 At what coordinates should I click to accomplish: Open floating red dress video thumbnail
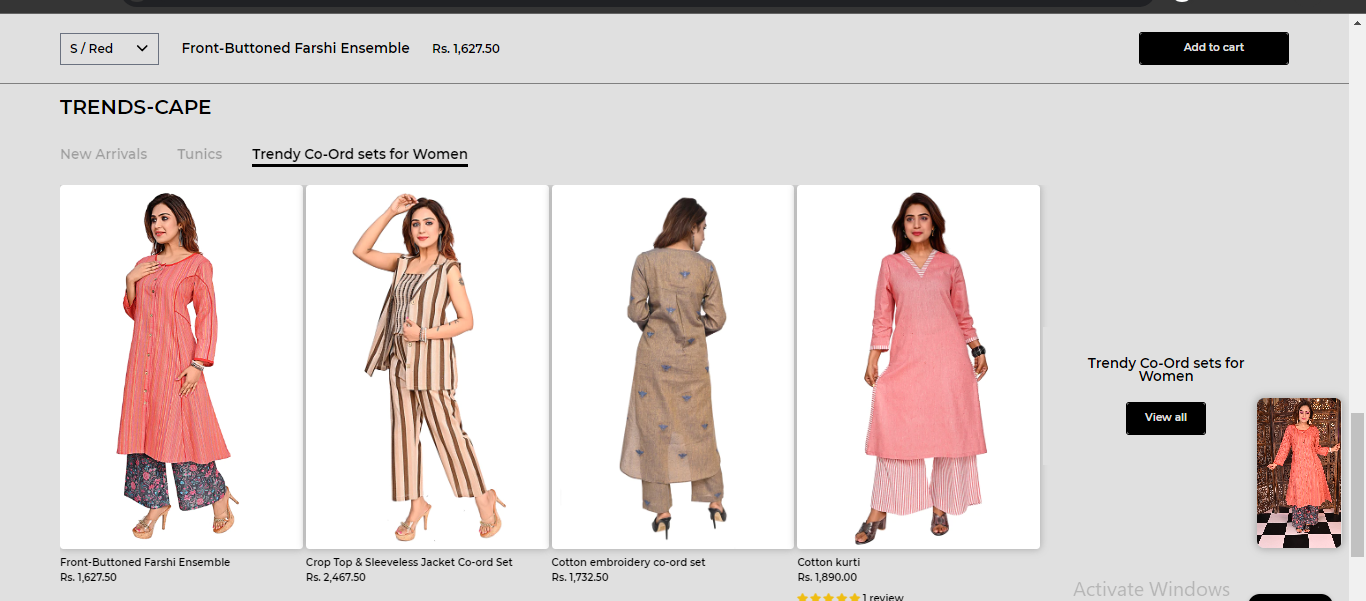click(x=1299, y=473)
